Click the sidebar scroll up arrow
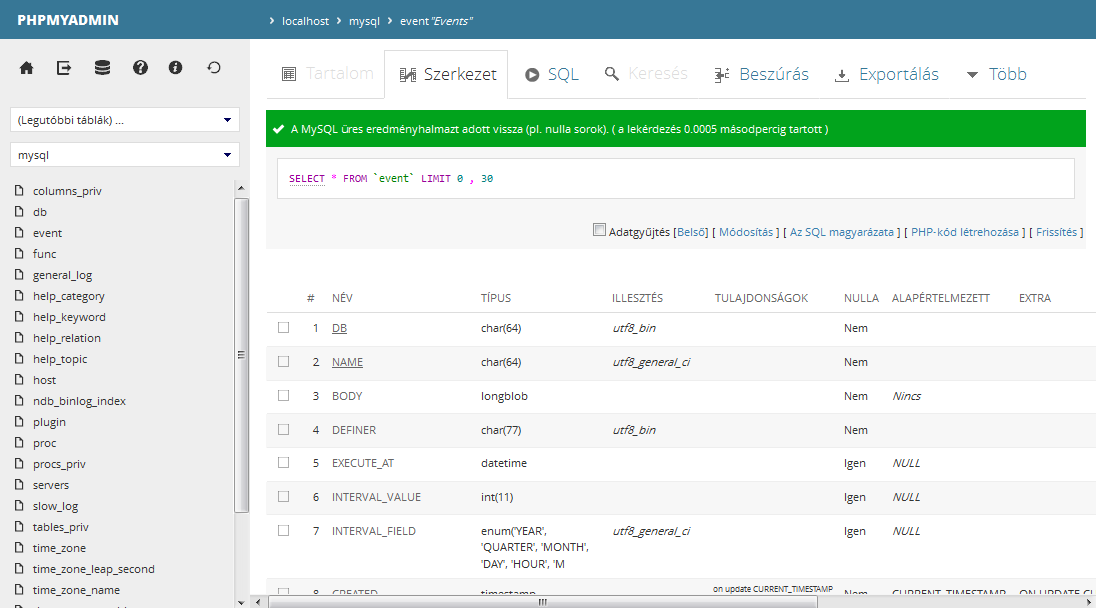1096x608 pixels. (241, 188)
